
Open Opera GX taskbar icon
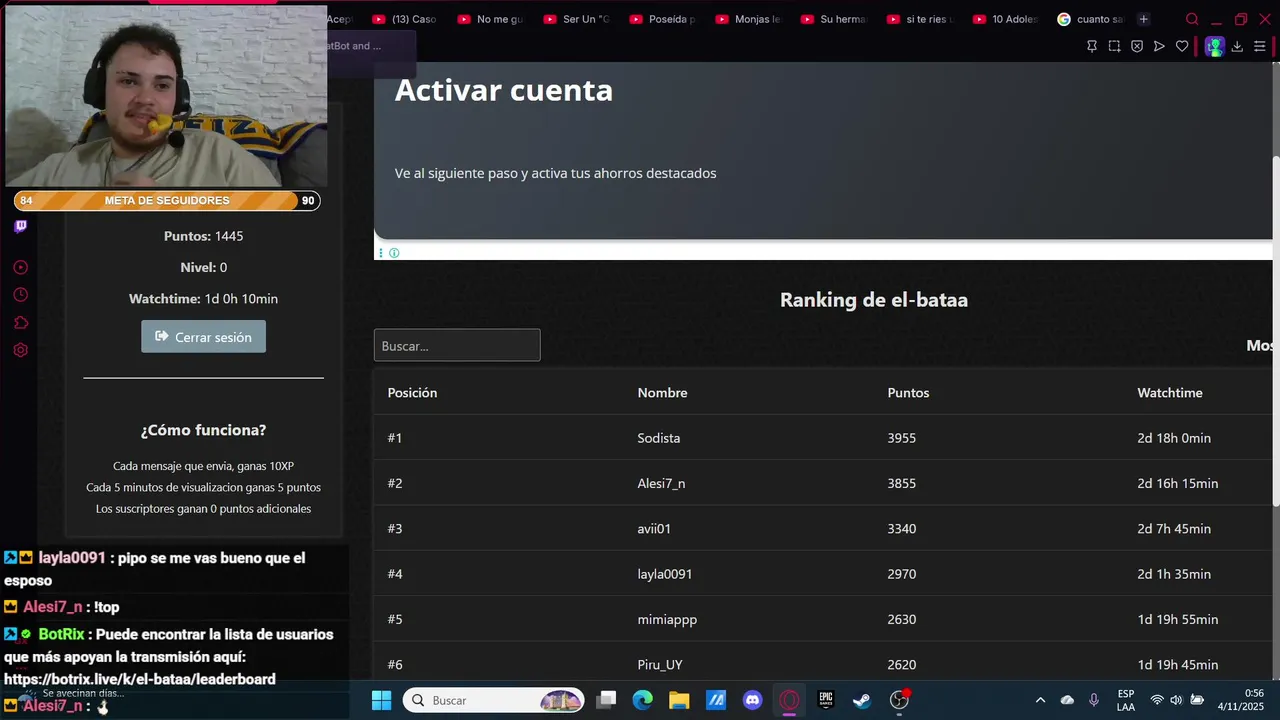click(790, 700)
